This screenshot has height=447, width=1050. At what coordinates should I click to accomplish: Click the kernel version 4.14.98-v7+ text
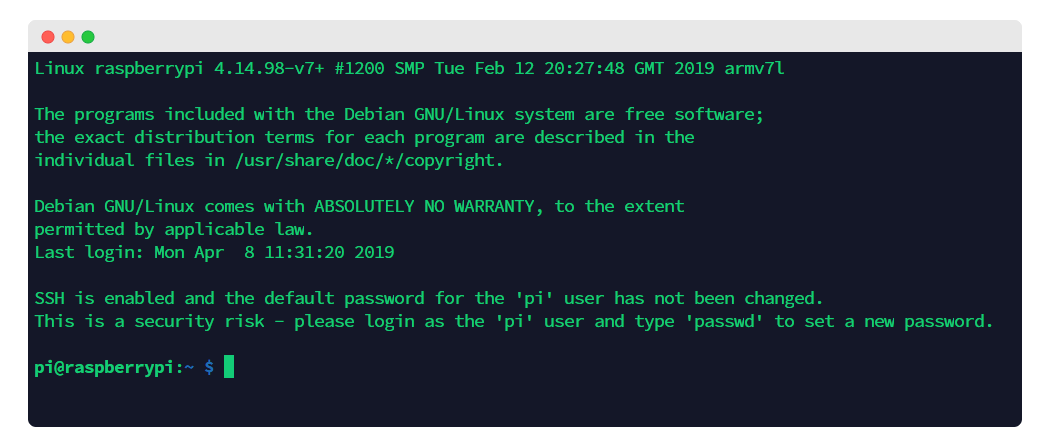pyautogui.click(x=269, y=68)
